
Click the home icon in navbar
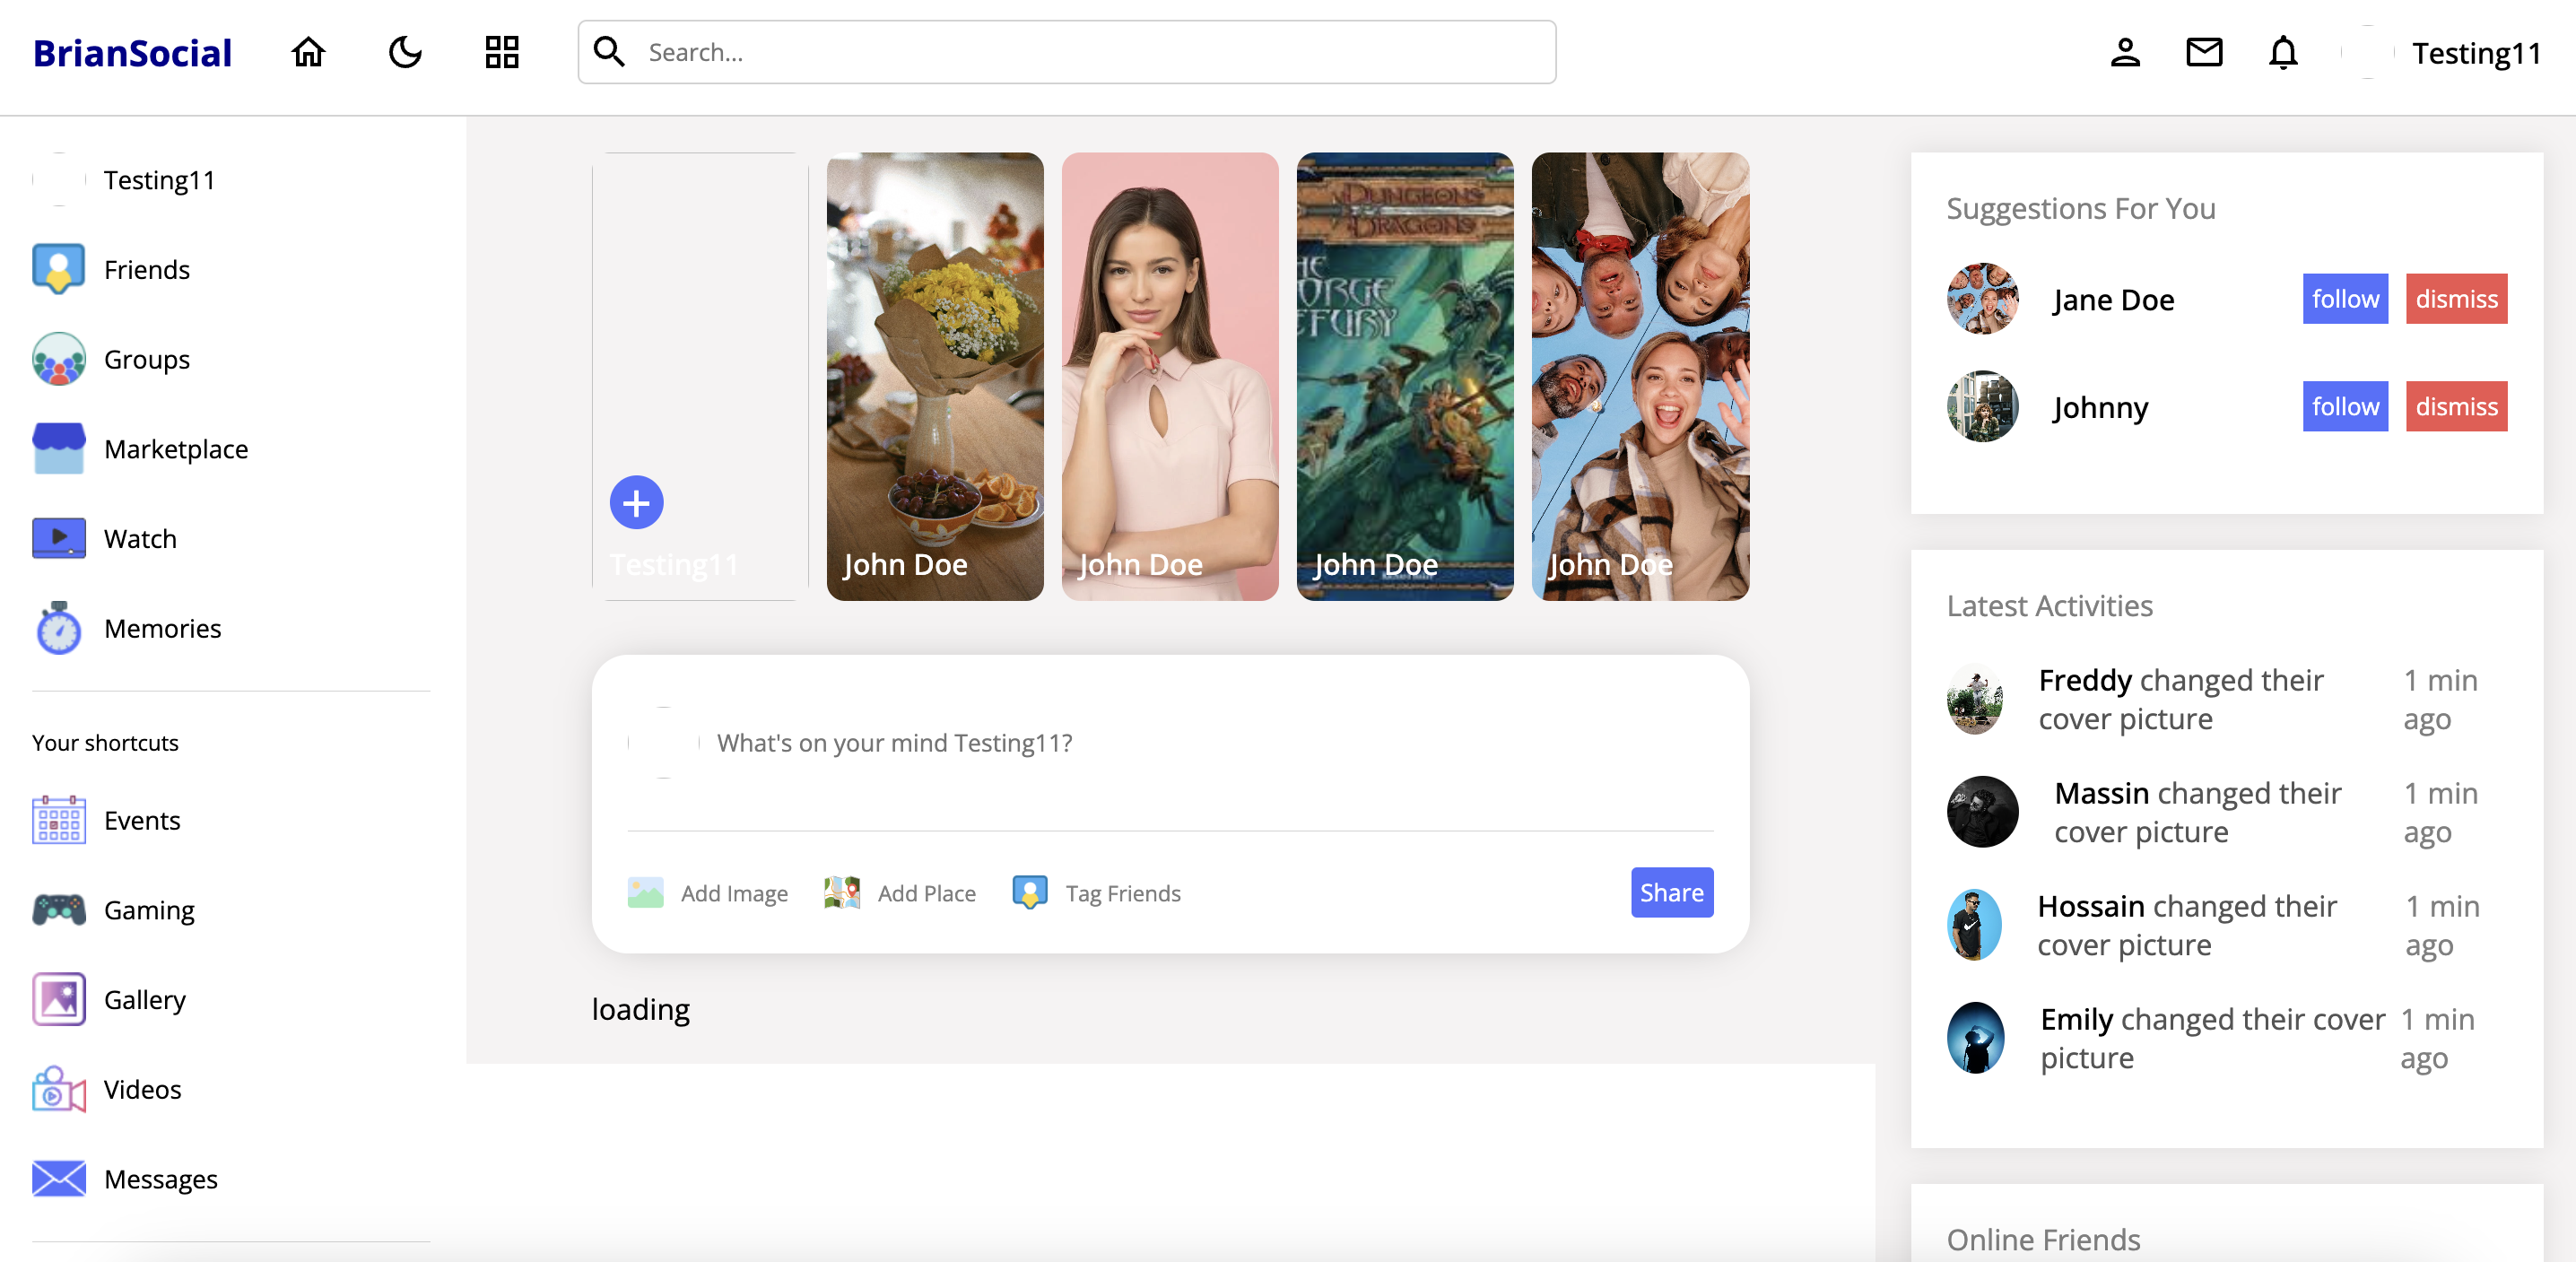click(x=308, y=52)
